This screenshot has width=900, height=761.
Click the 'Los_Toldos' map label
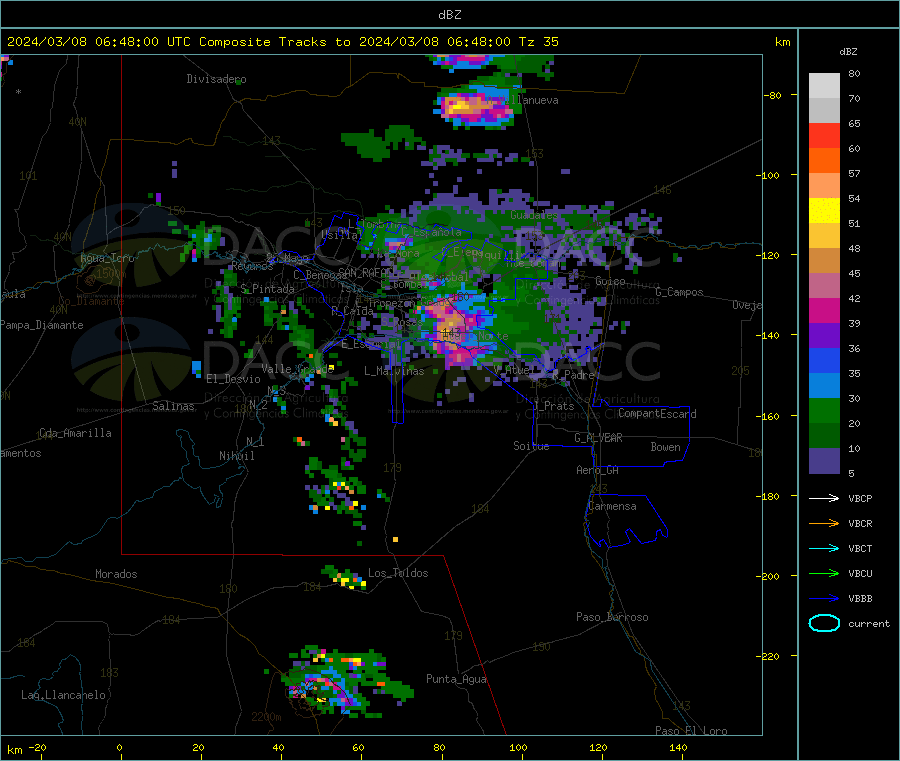click(x=398, y=573)
